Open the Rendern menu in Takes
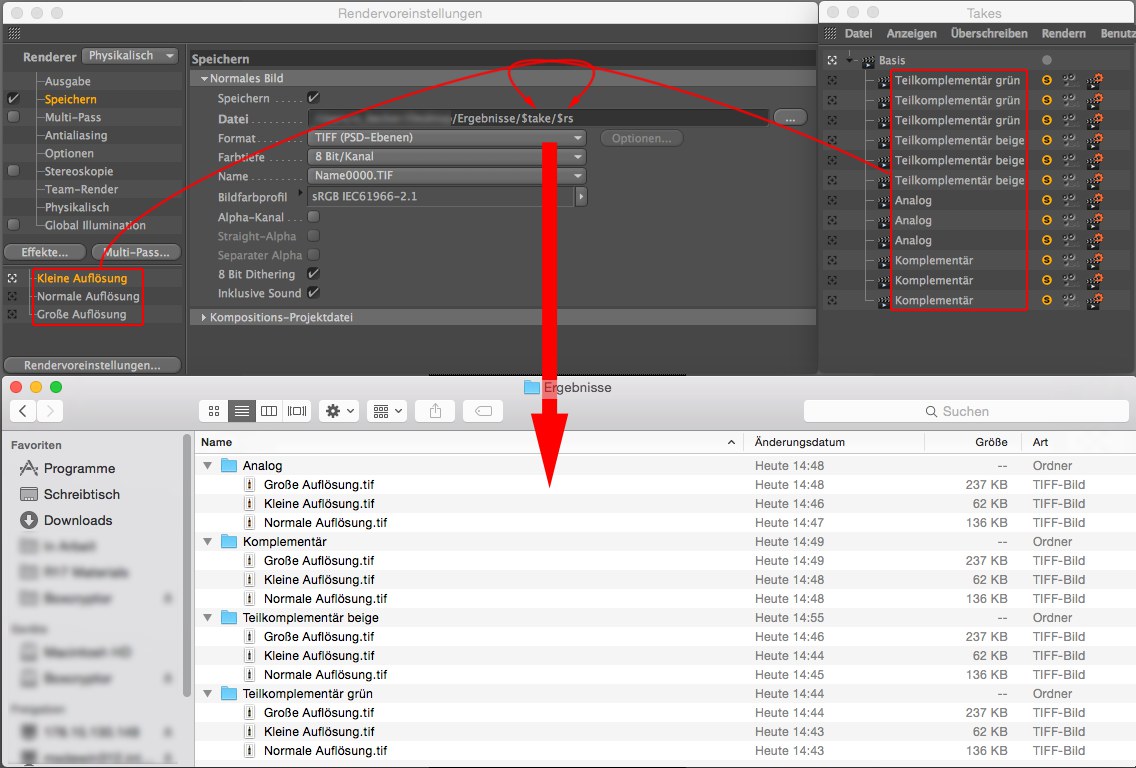This screenshot has width=1136, height=768. (x=1063, y=33)
